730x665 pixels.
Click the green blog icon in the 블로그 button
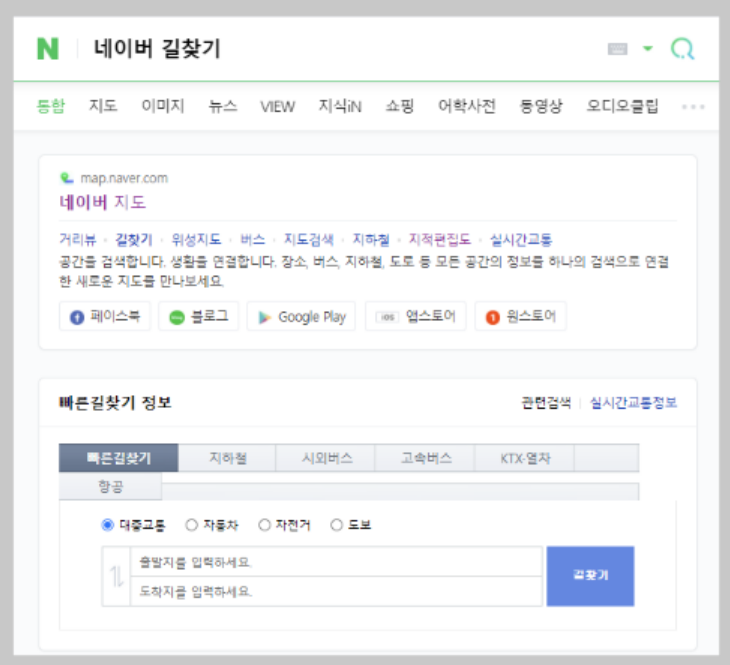(176, 318)
